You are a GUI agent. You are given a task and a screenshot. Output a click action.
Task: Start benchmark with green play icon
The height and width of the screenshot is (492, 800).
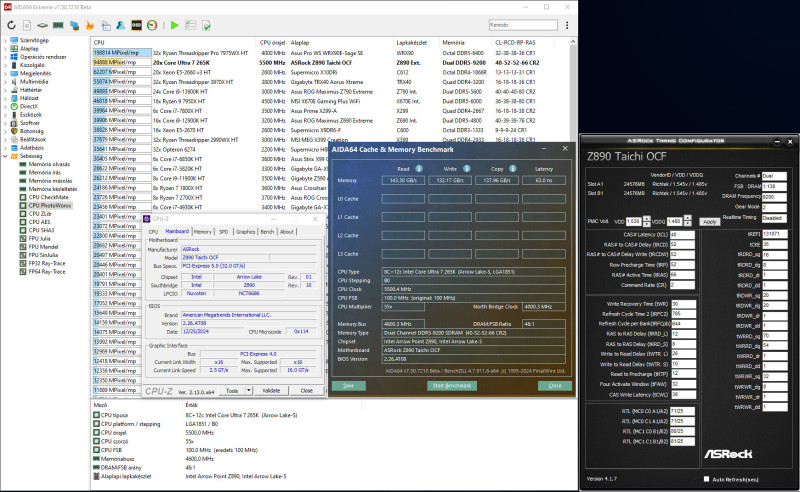[175, 24]
